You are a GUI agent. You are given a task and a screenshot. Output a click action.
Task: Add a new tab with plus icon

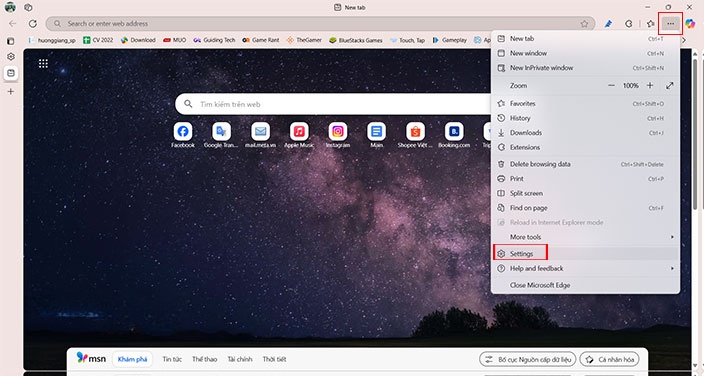point(11,91)
